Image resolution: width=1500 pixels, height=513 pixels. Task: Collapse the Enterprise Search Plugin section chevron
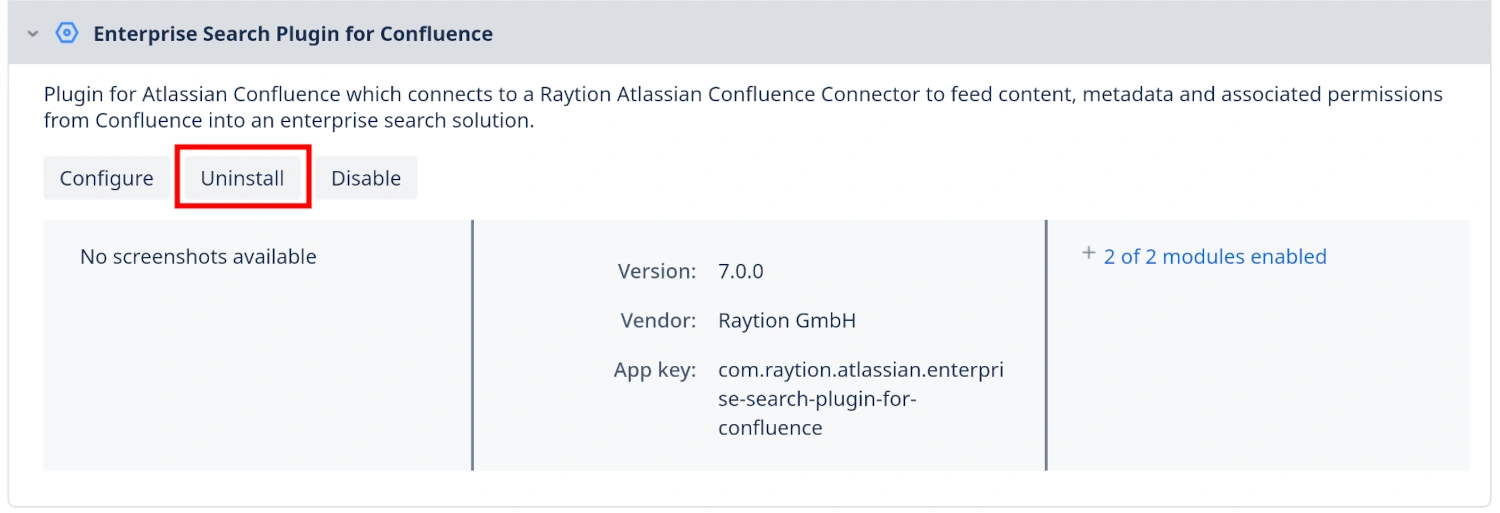click(33, 34)
